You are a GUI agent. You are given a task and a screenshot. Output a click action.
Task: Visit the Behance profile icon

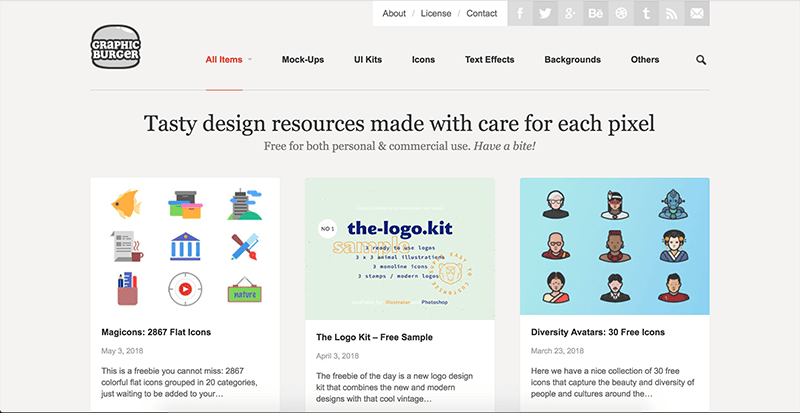point(596,13)
